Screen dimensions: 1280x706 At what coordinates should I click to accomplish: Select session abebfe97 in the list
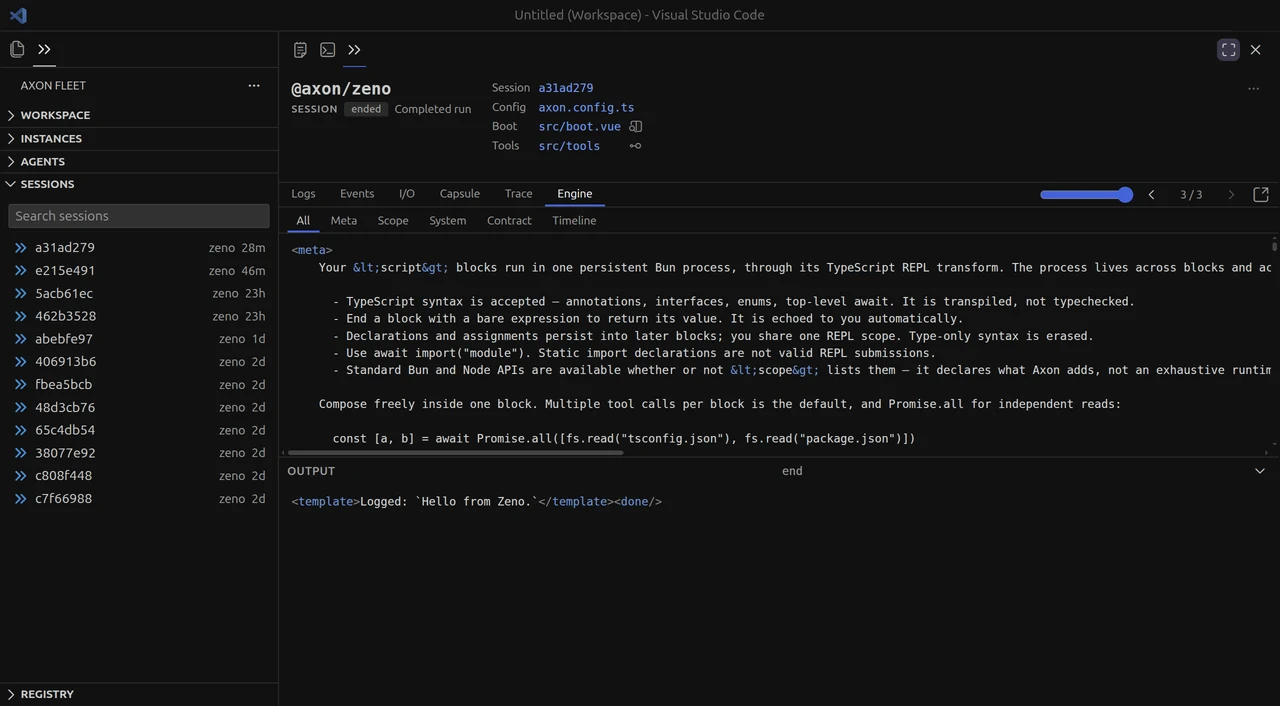(139, 339)
